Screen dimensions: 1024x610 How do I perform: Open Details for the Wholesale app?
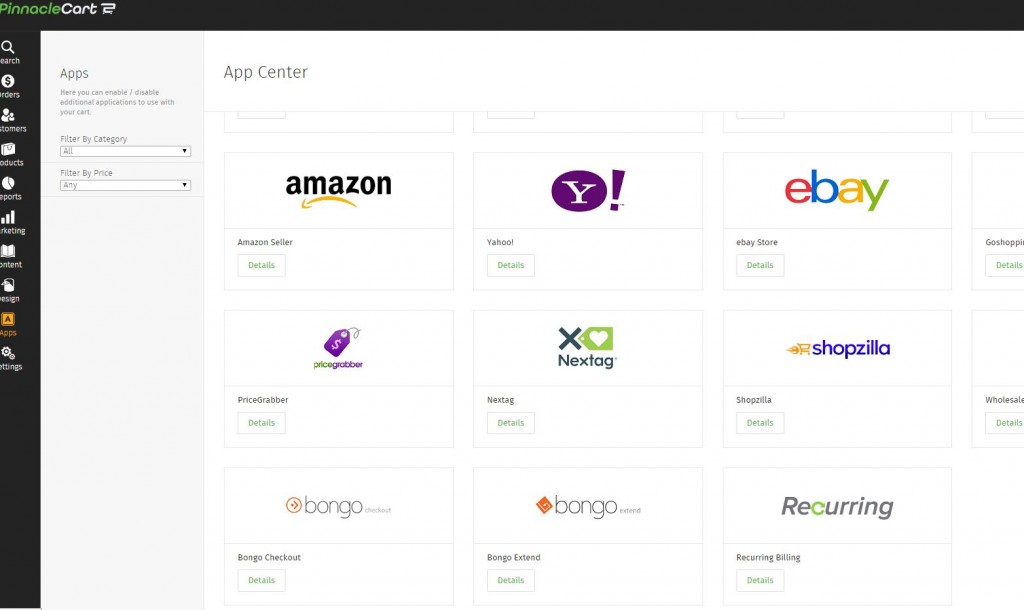(x=1005, y=423)
